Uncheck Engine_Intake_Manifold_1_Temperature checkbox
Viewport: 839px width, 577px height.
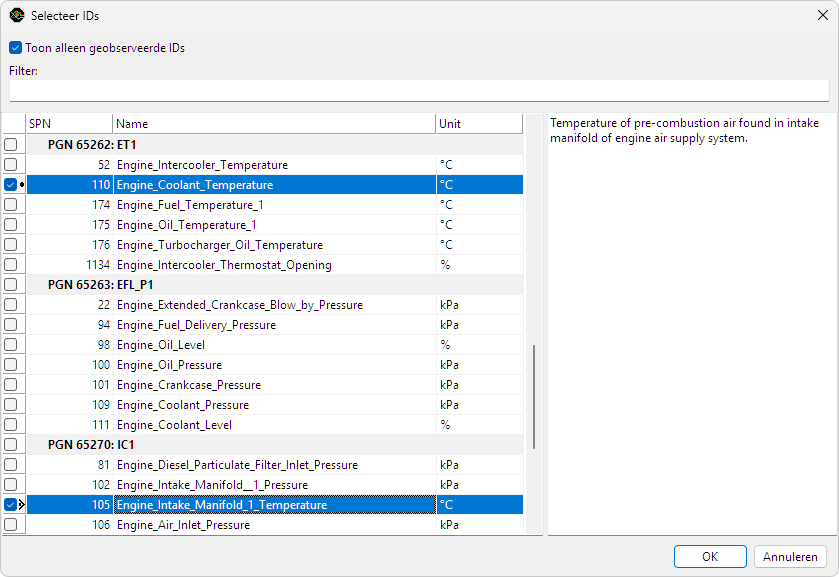pos(11,504)
